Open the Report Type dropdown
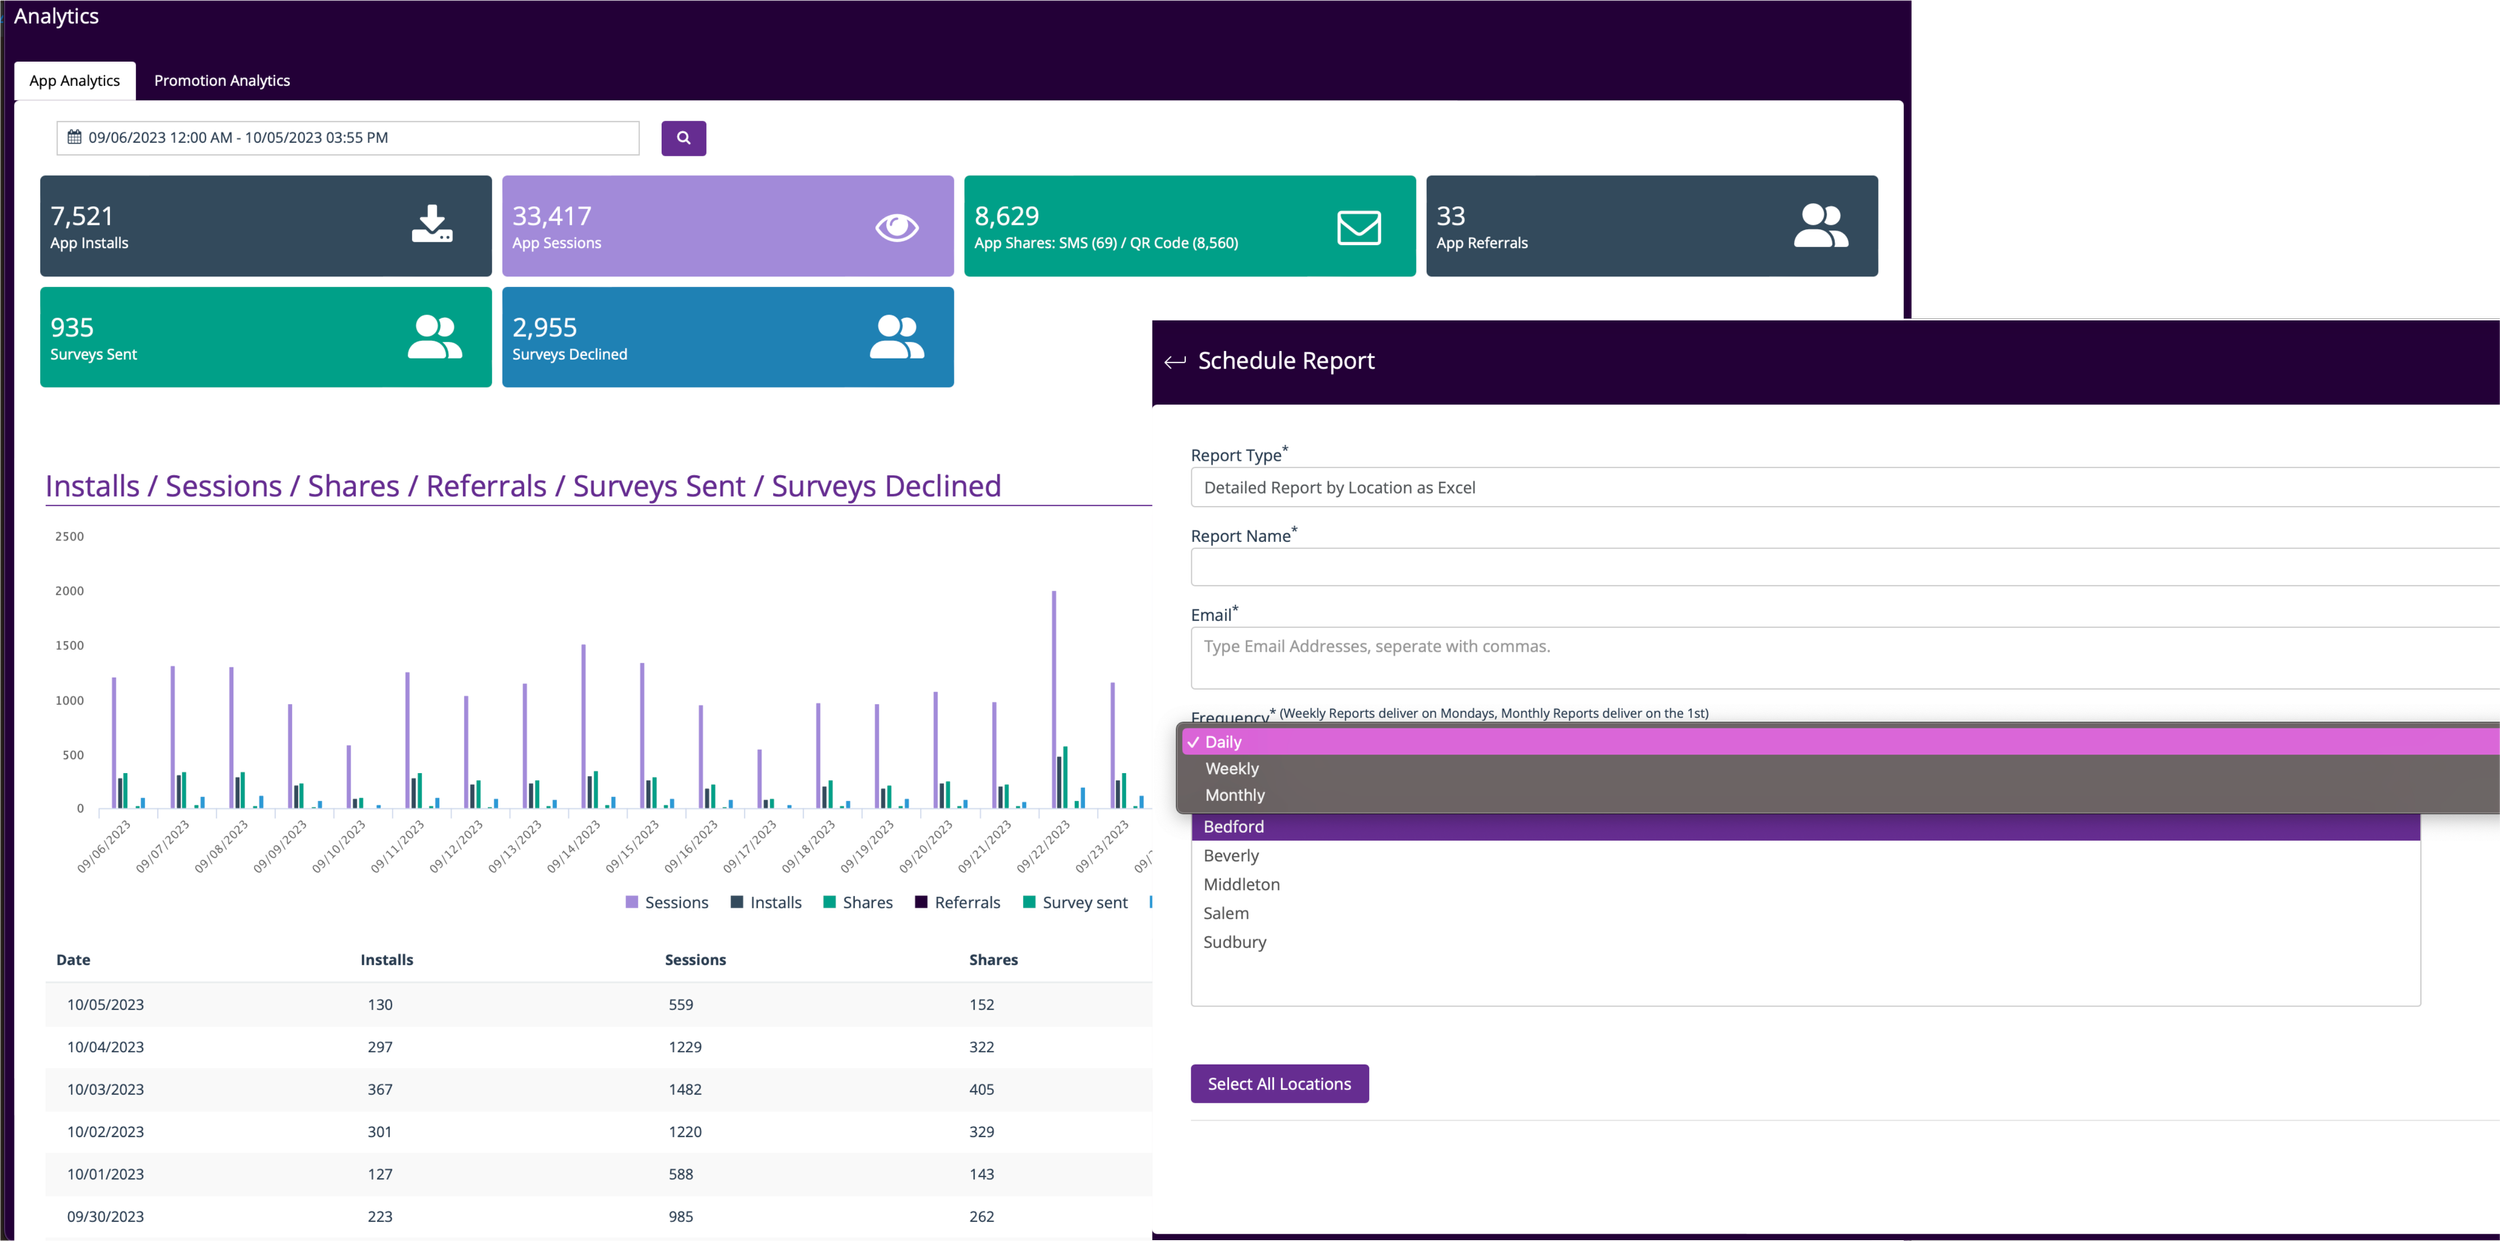 point(1840,487)
